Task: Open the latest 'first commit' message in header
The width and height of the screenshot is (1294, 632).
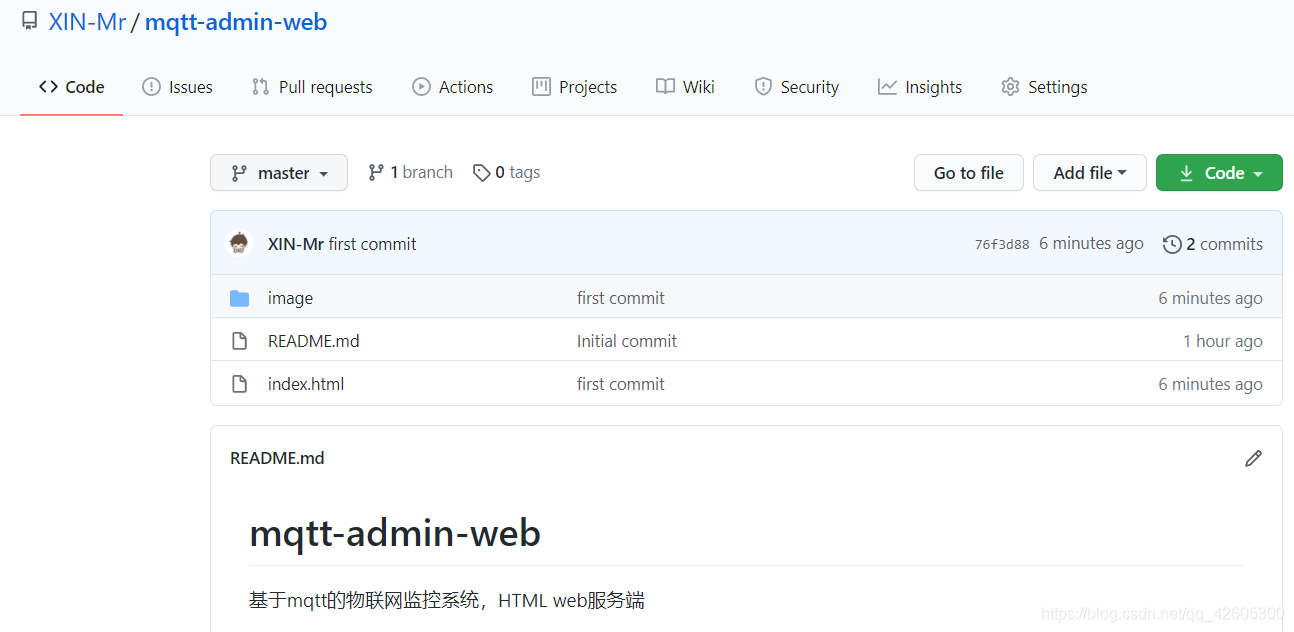Action: pos(373,244)
